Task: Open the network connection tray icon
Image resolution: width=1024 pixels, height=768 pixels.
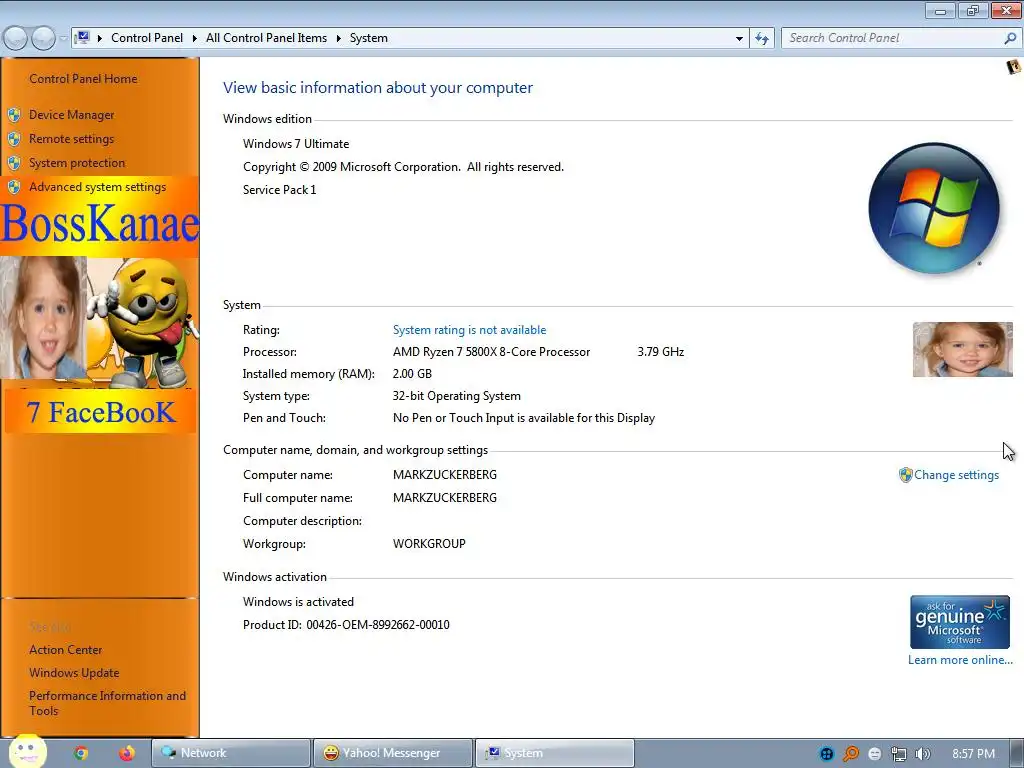Action: click(x=899, y=754)
